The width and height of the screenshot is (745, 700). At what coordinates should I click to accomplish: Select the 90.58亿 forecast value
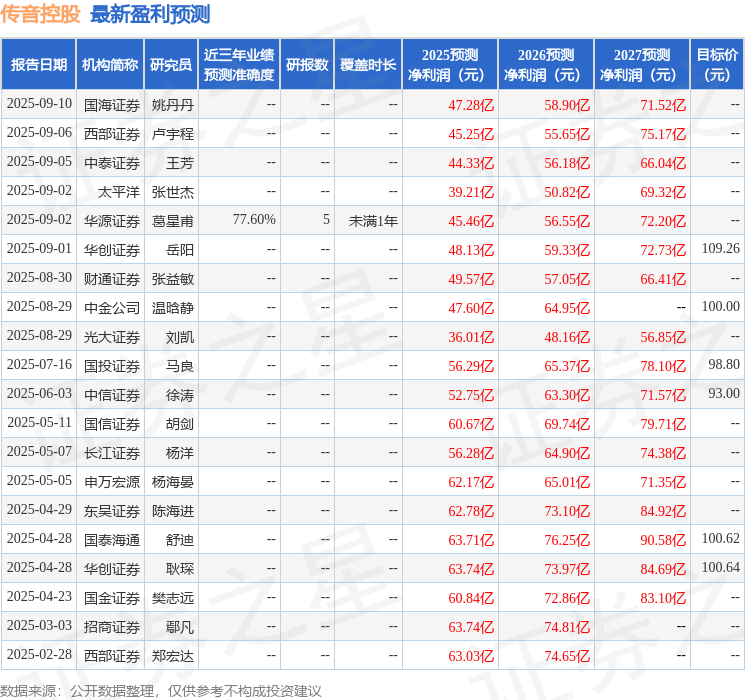(x=663, y=540)
